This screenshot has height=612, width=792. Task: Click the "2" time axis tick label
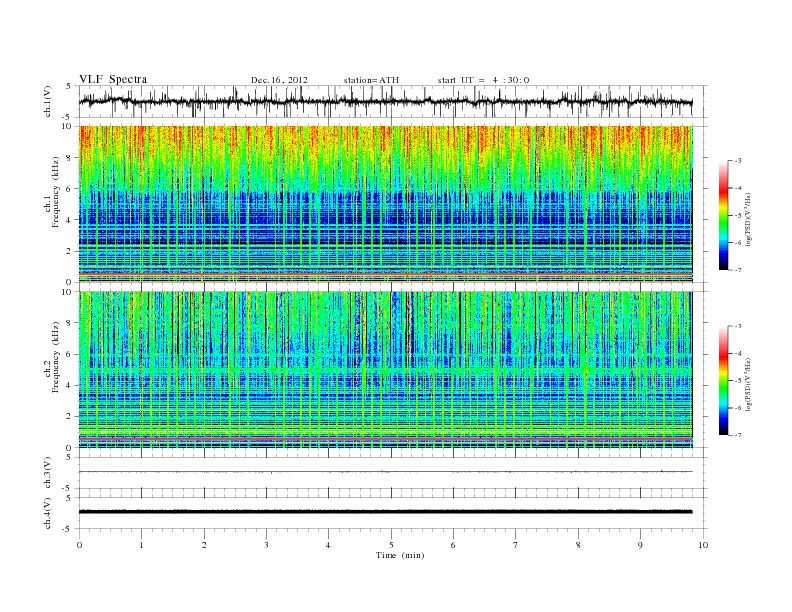pos(204,545)
